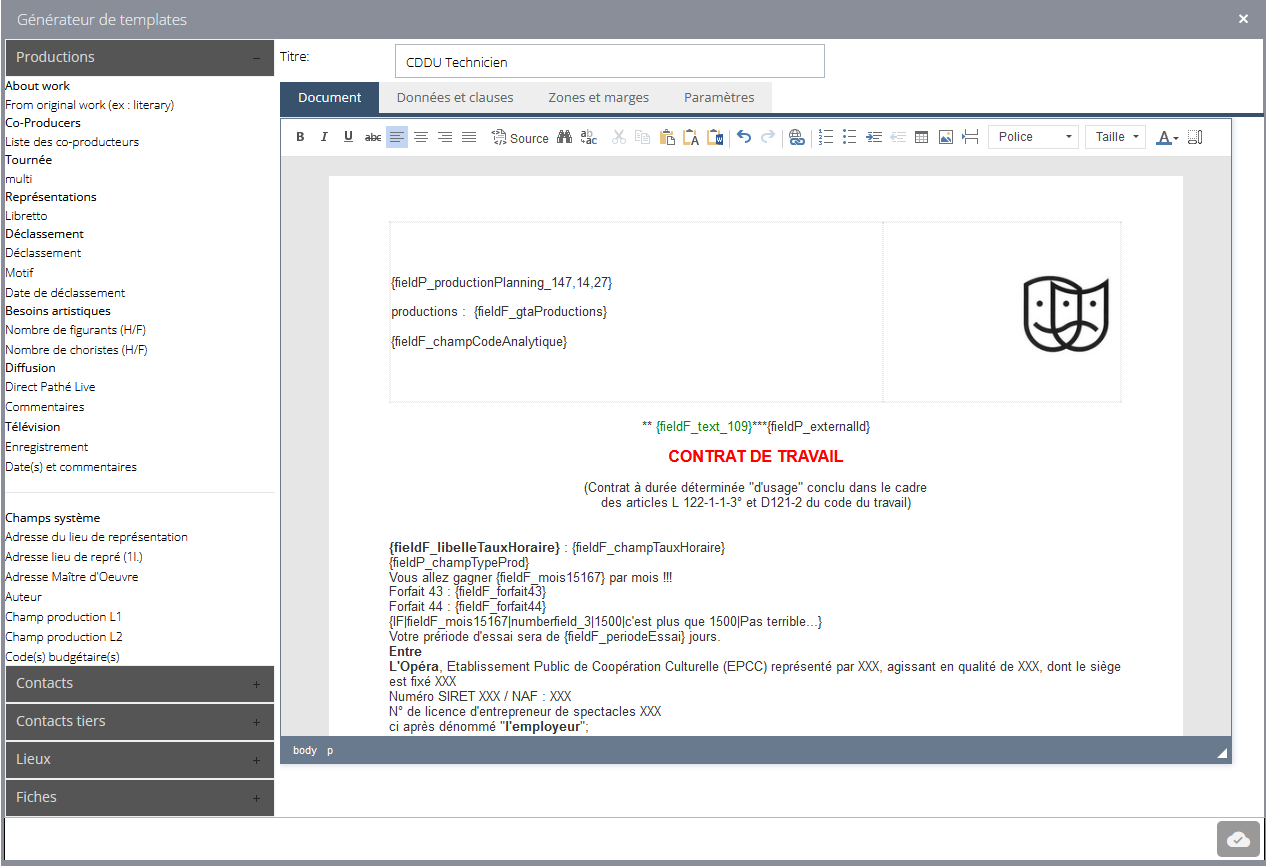Click the Source button in toolbar
1266x866 pixels.
click(x=520, y=137)
